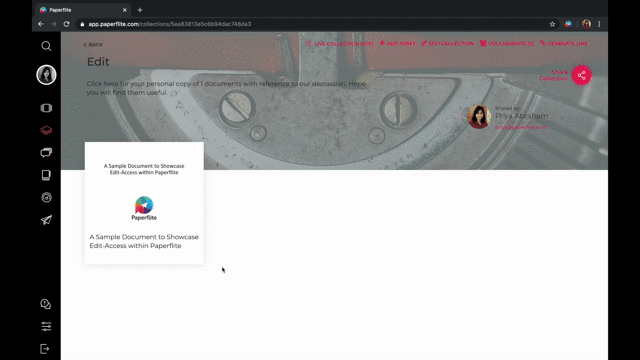Click Priya Abraham's email address link
Viewport: 640px width, 360px height.
tap(520, 127)
